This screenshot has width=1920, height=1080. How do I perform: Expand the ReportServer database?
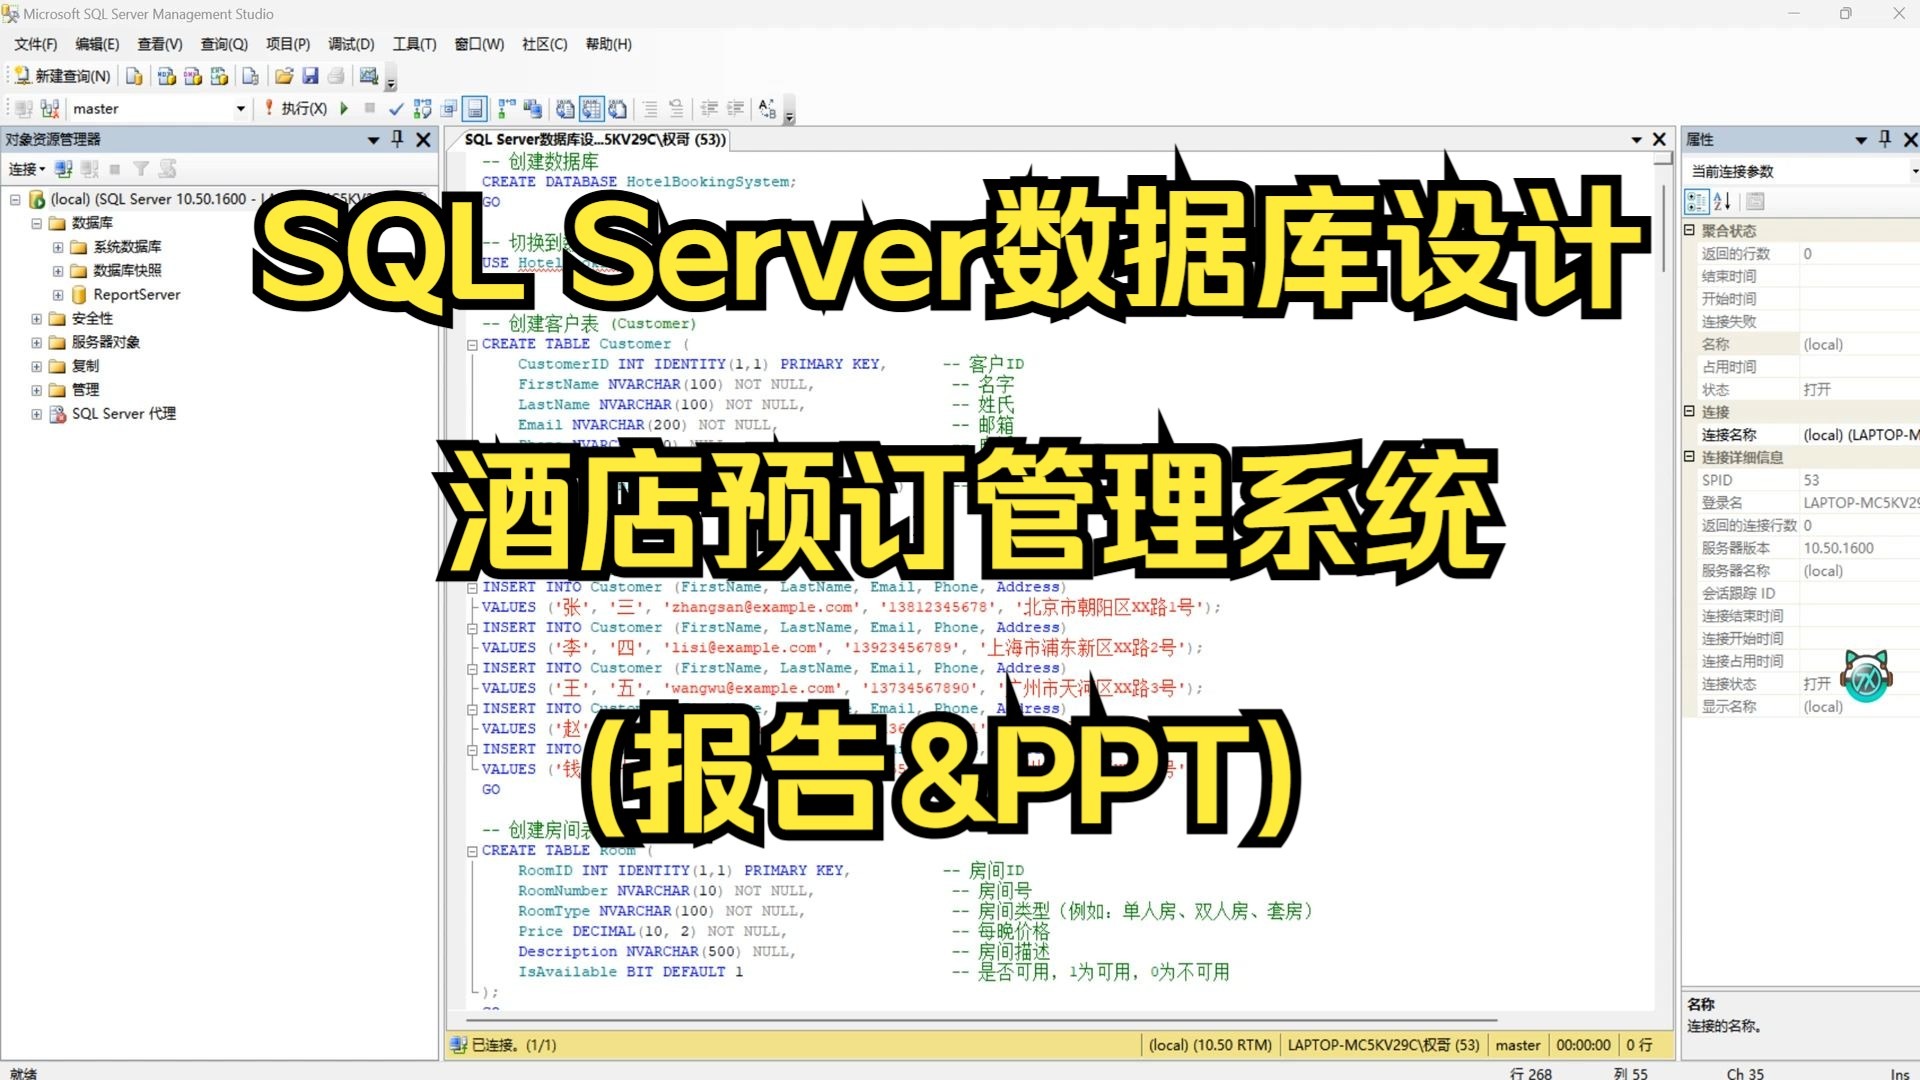(58, 295)
